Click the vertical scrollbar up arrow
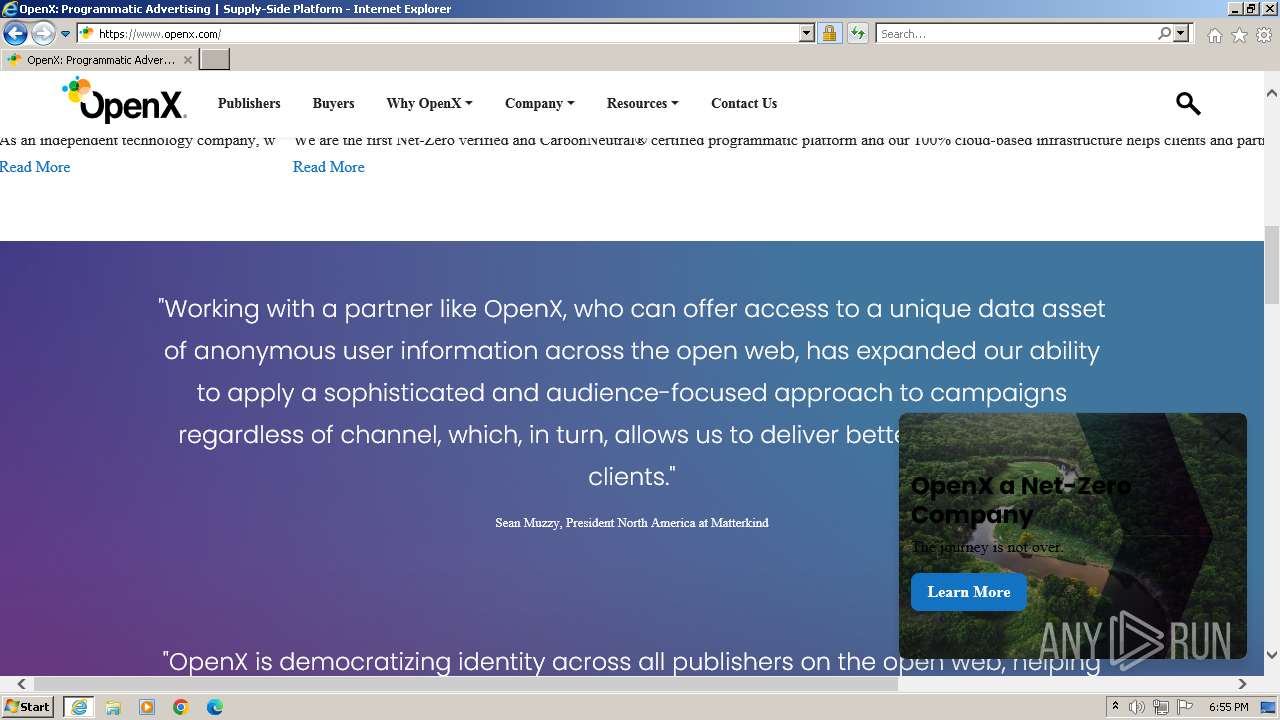The image size is (1280, 720). pos(1272,92)
